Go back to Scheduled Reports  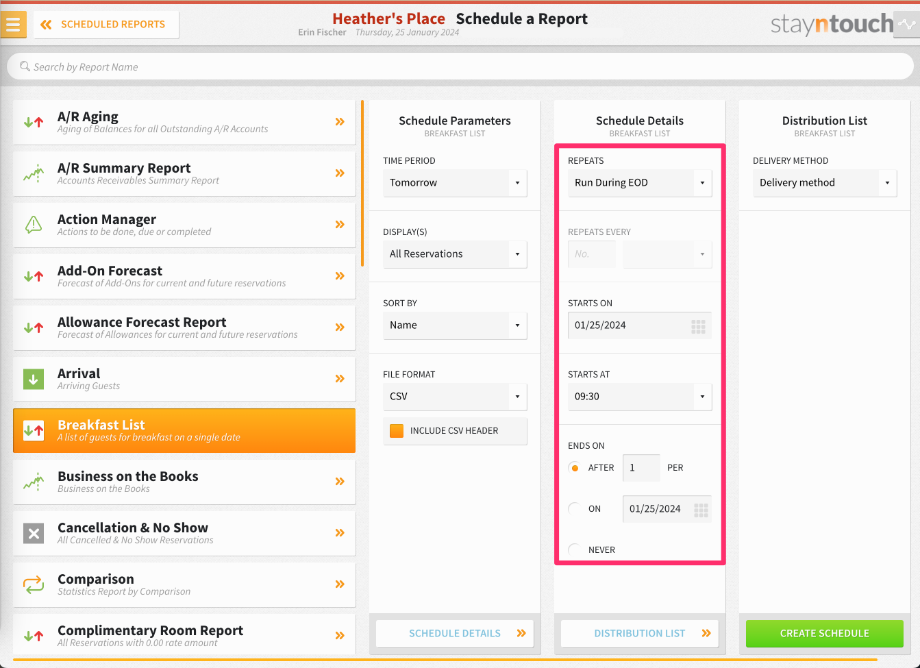pos(106,25)
